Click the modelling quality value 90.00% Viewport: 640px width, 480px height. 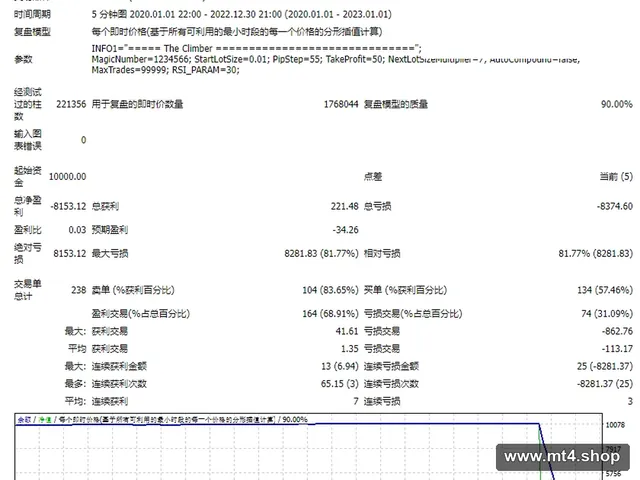coord(616,104)
